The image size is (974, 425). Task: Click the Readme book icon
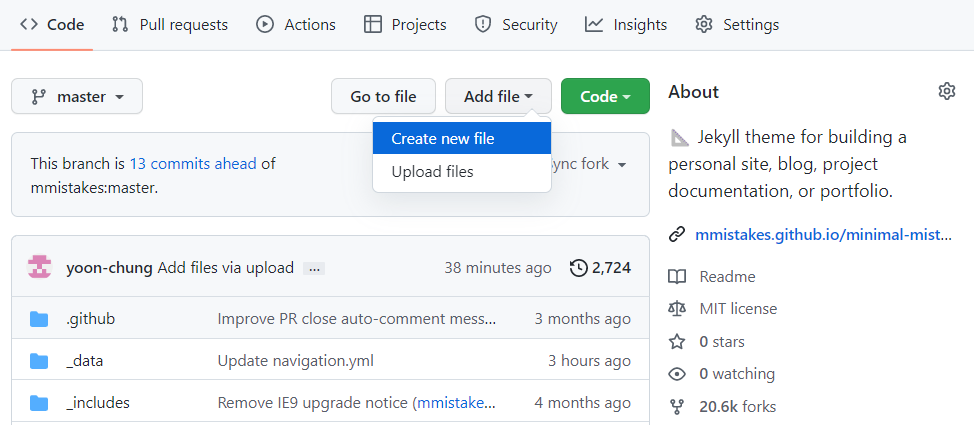tap(676, 276)
